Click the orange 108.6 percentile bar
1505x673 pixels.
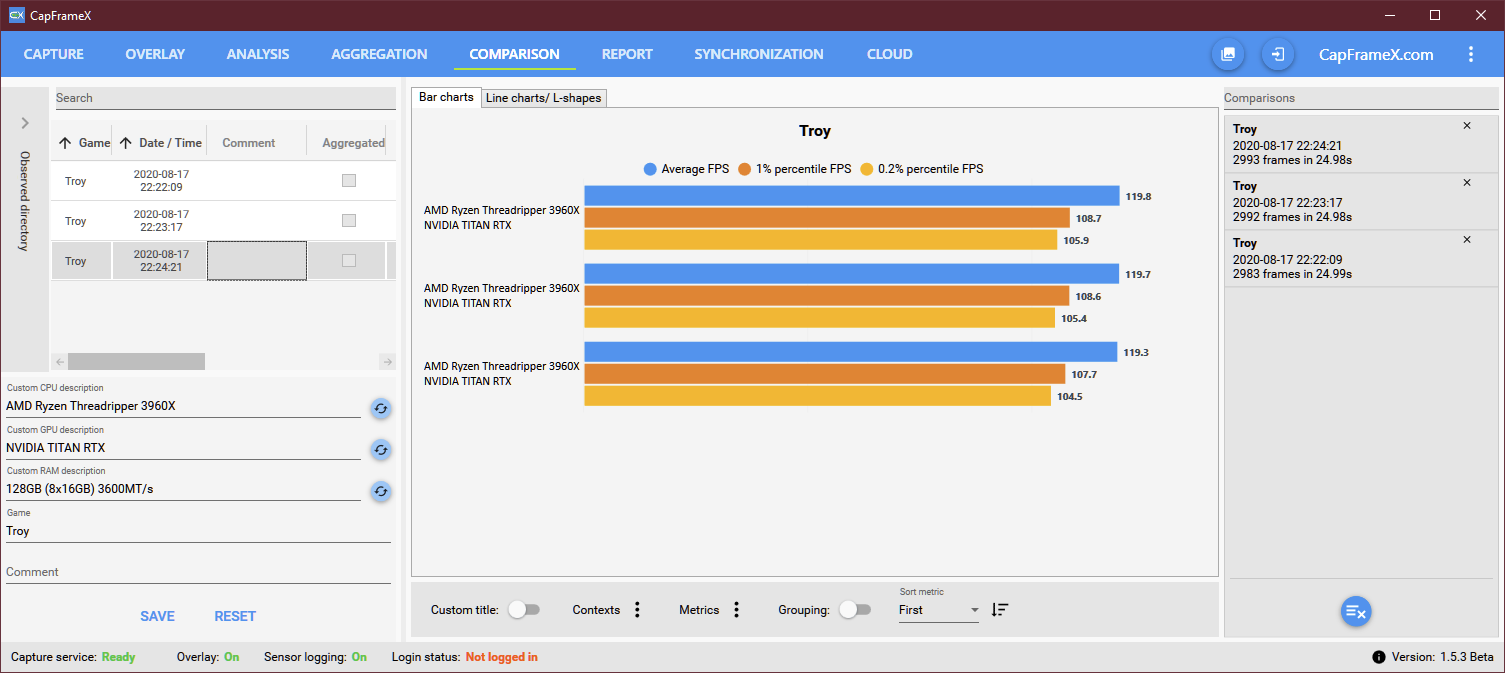point(827,296)
